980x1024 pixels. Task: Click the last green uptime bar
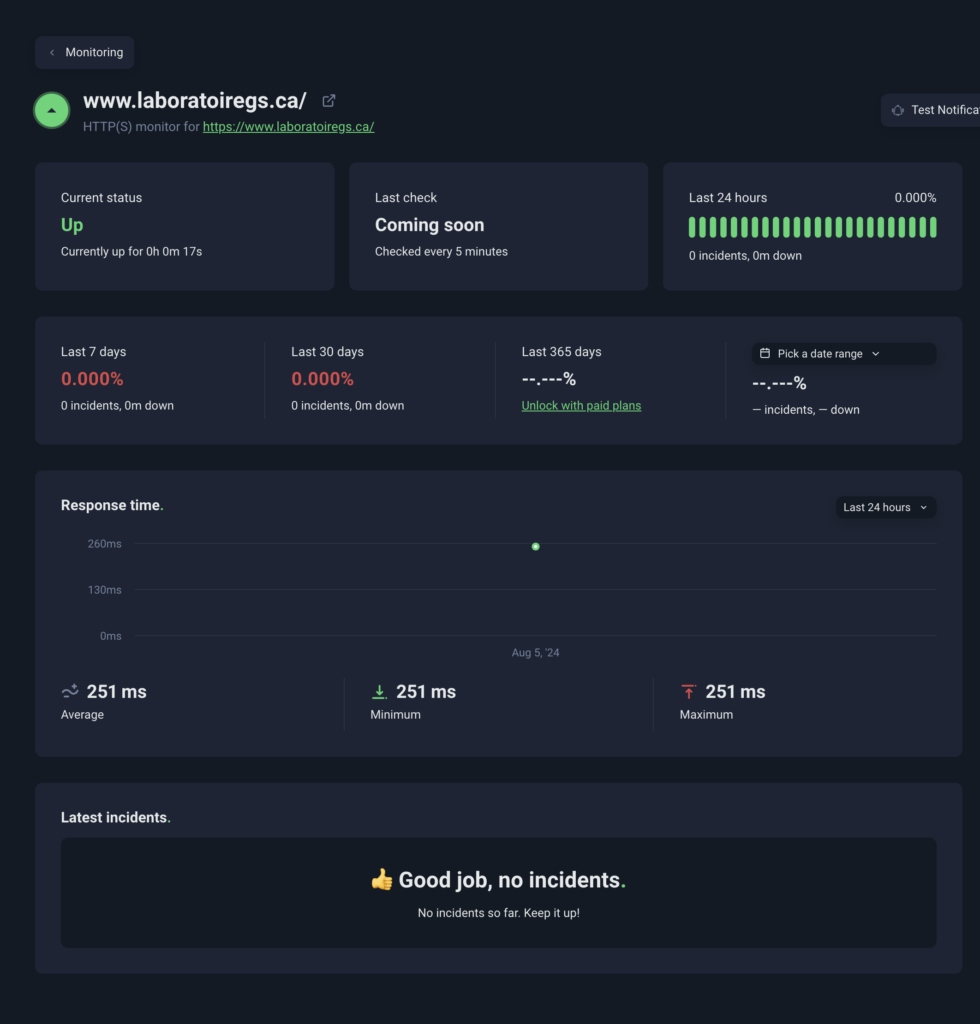tap(933, 227)
